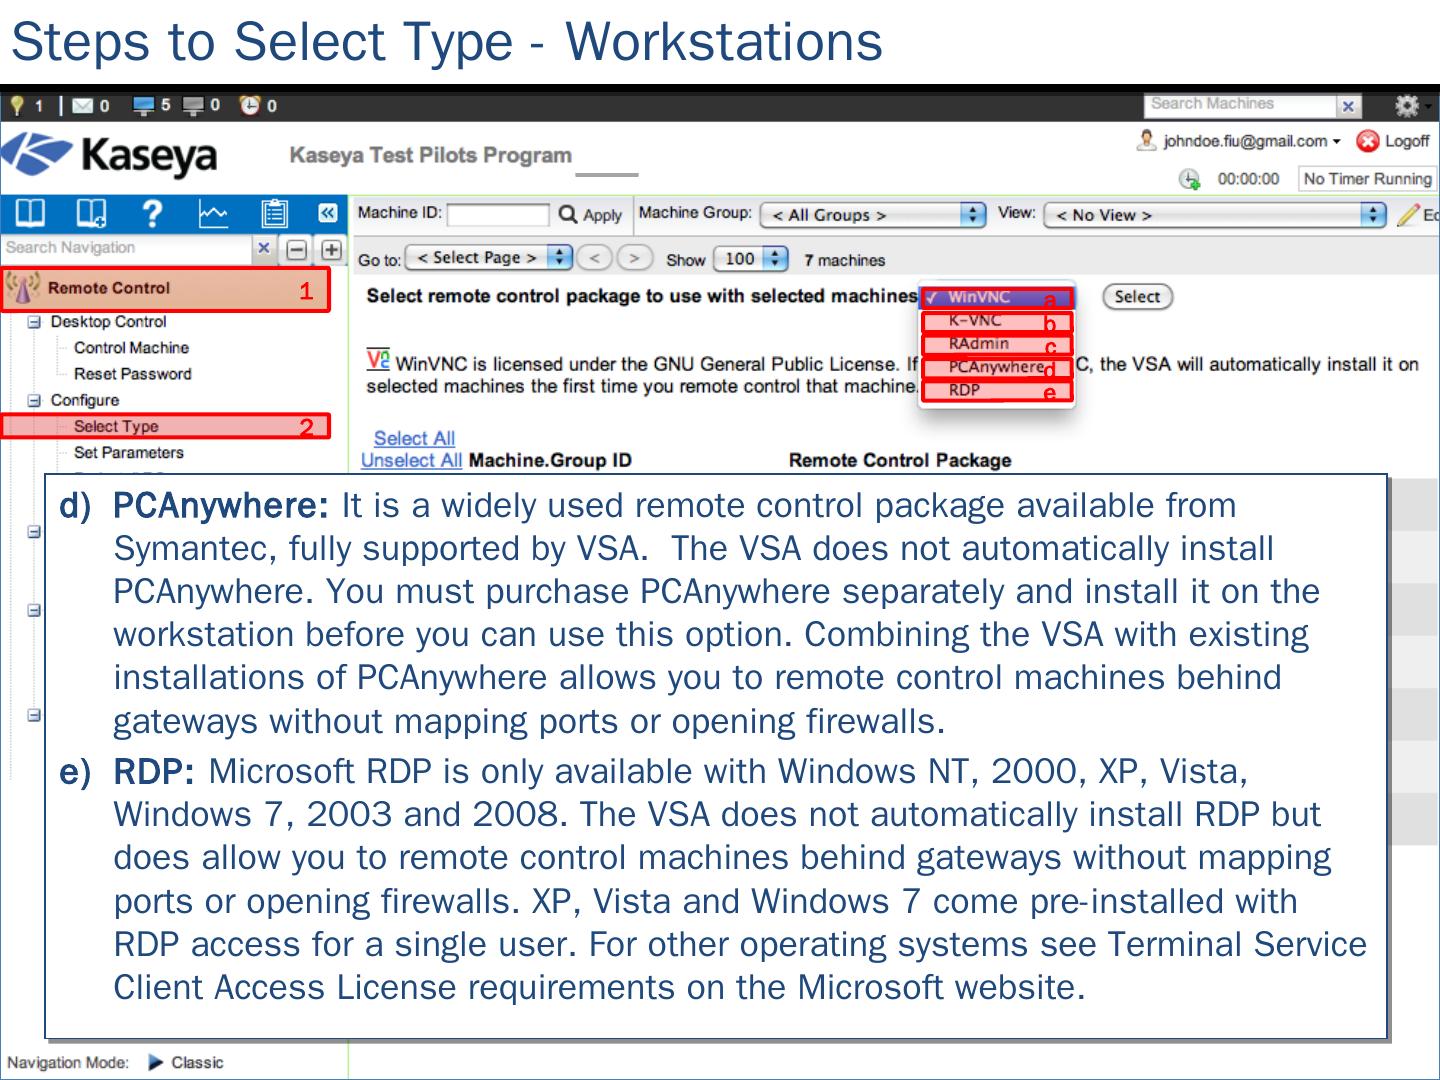Click the Machine.Group ID column header
The height and width of the screenshot is (1080, 1440).
tap(550, 460)
